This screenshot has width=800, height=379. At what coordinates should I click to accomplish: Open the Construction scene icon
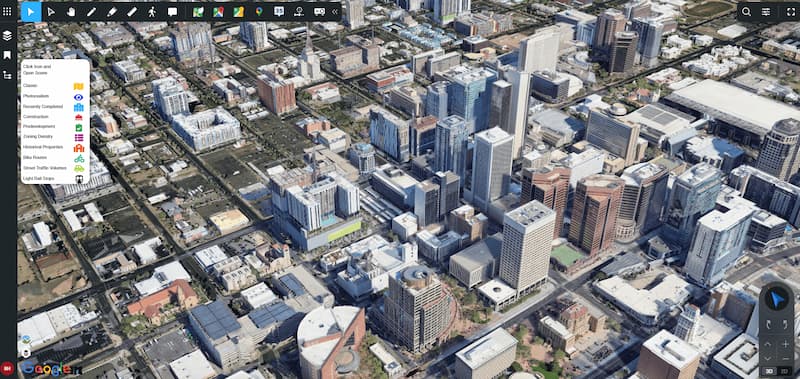(79, 117)
